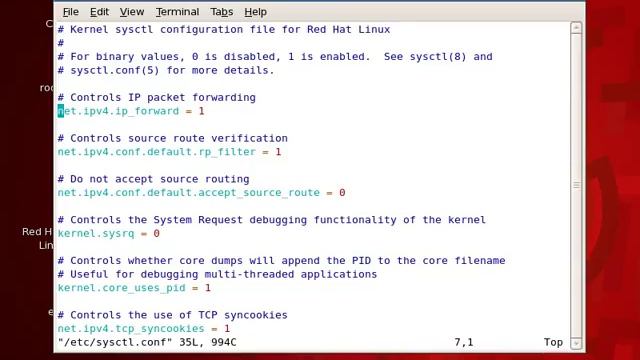Click the kernel.core_uses_pid = 1 line
Viewport: 640px width, 360px height.
click(134, 288)
